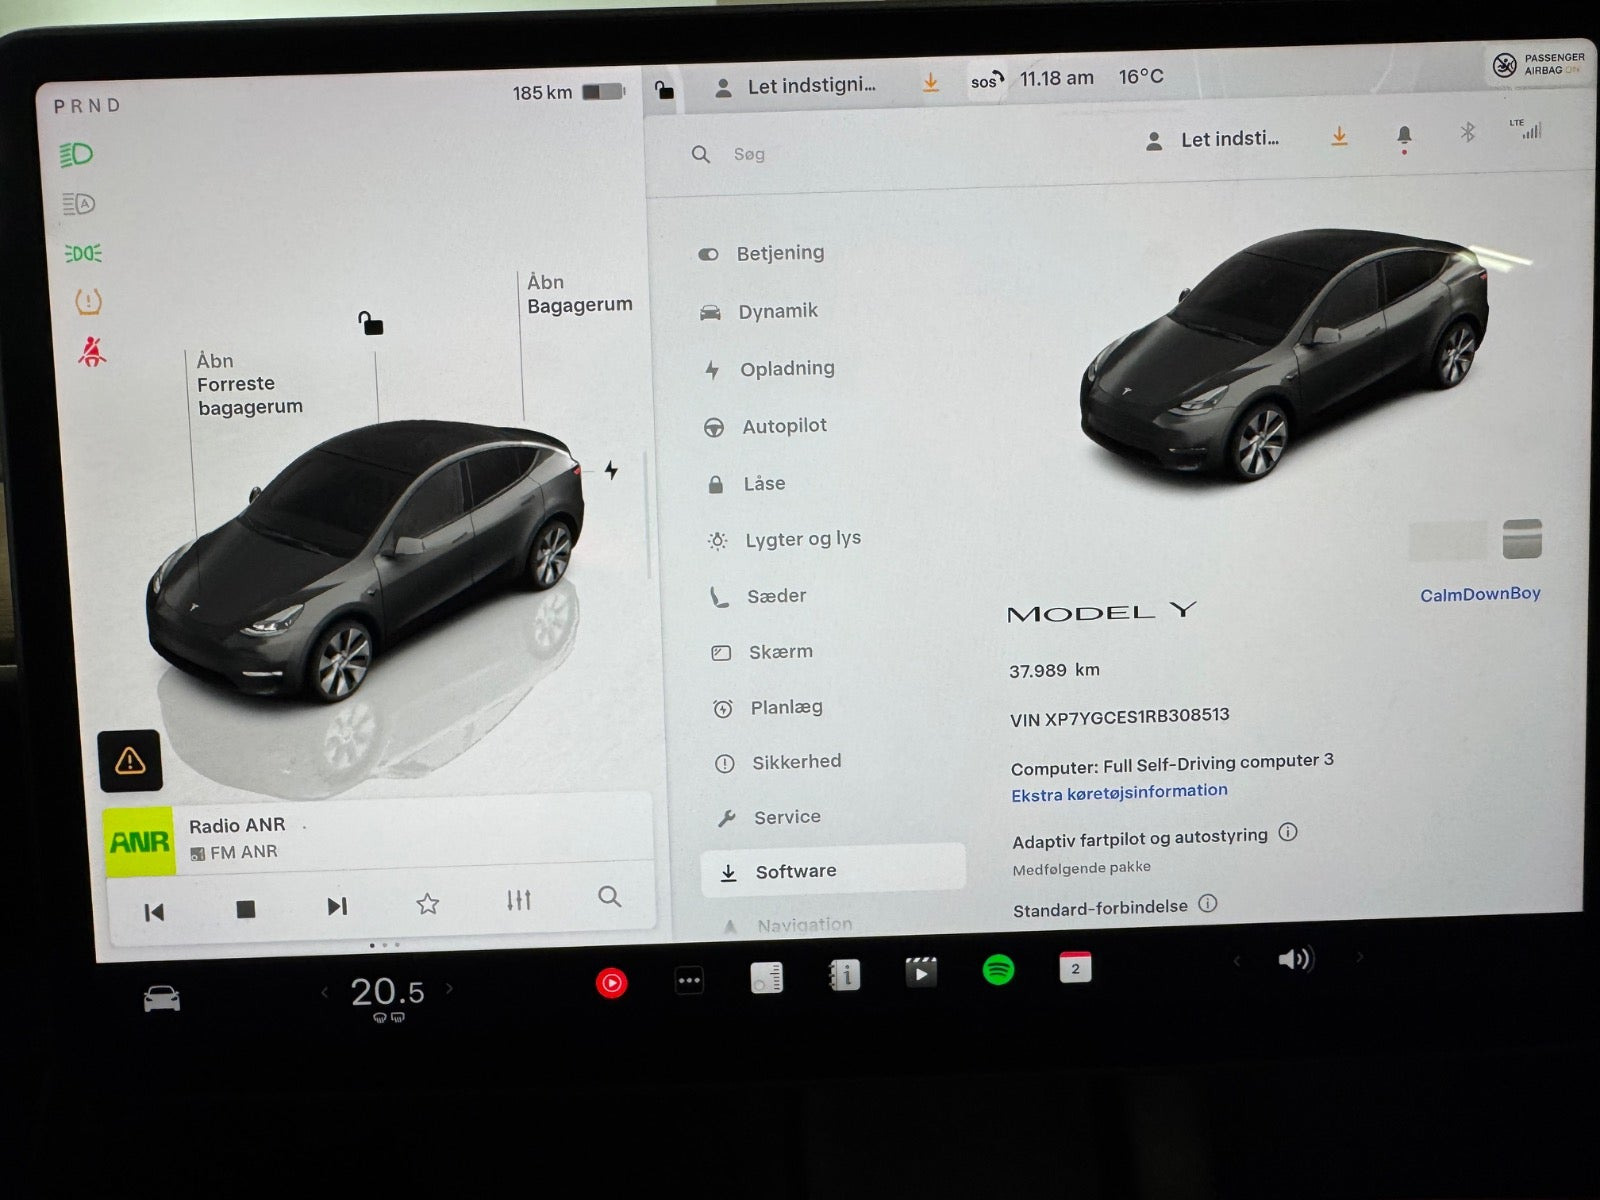Open Dynamik settings menu
Screen dimensions: 1600x1200
click(x=759, y=312)
